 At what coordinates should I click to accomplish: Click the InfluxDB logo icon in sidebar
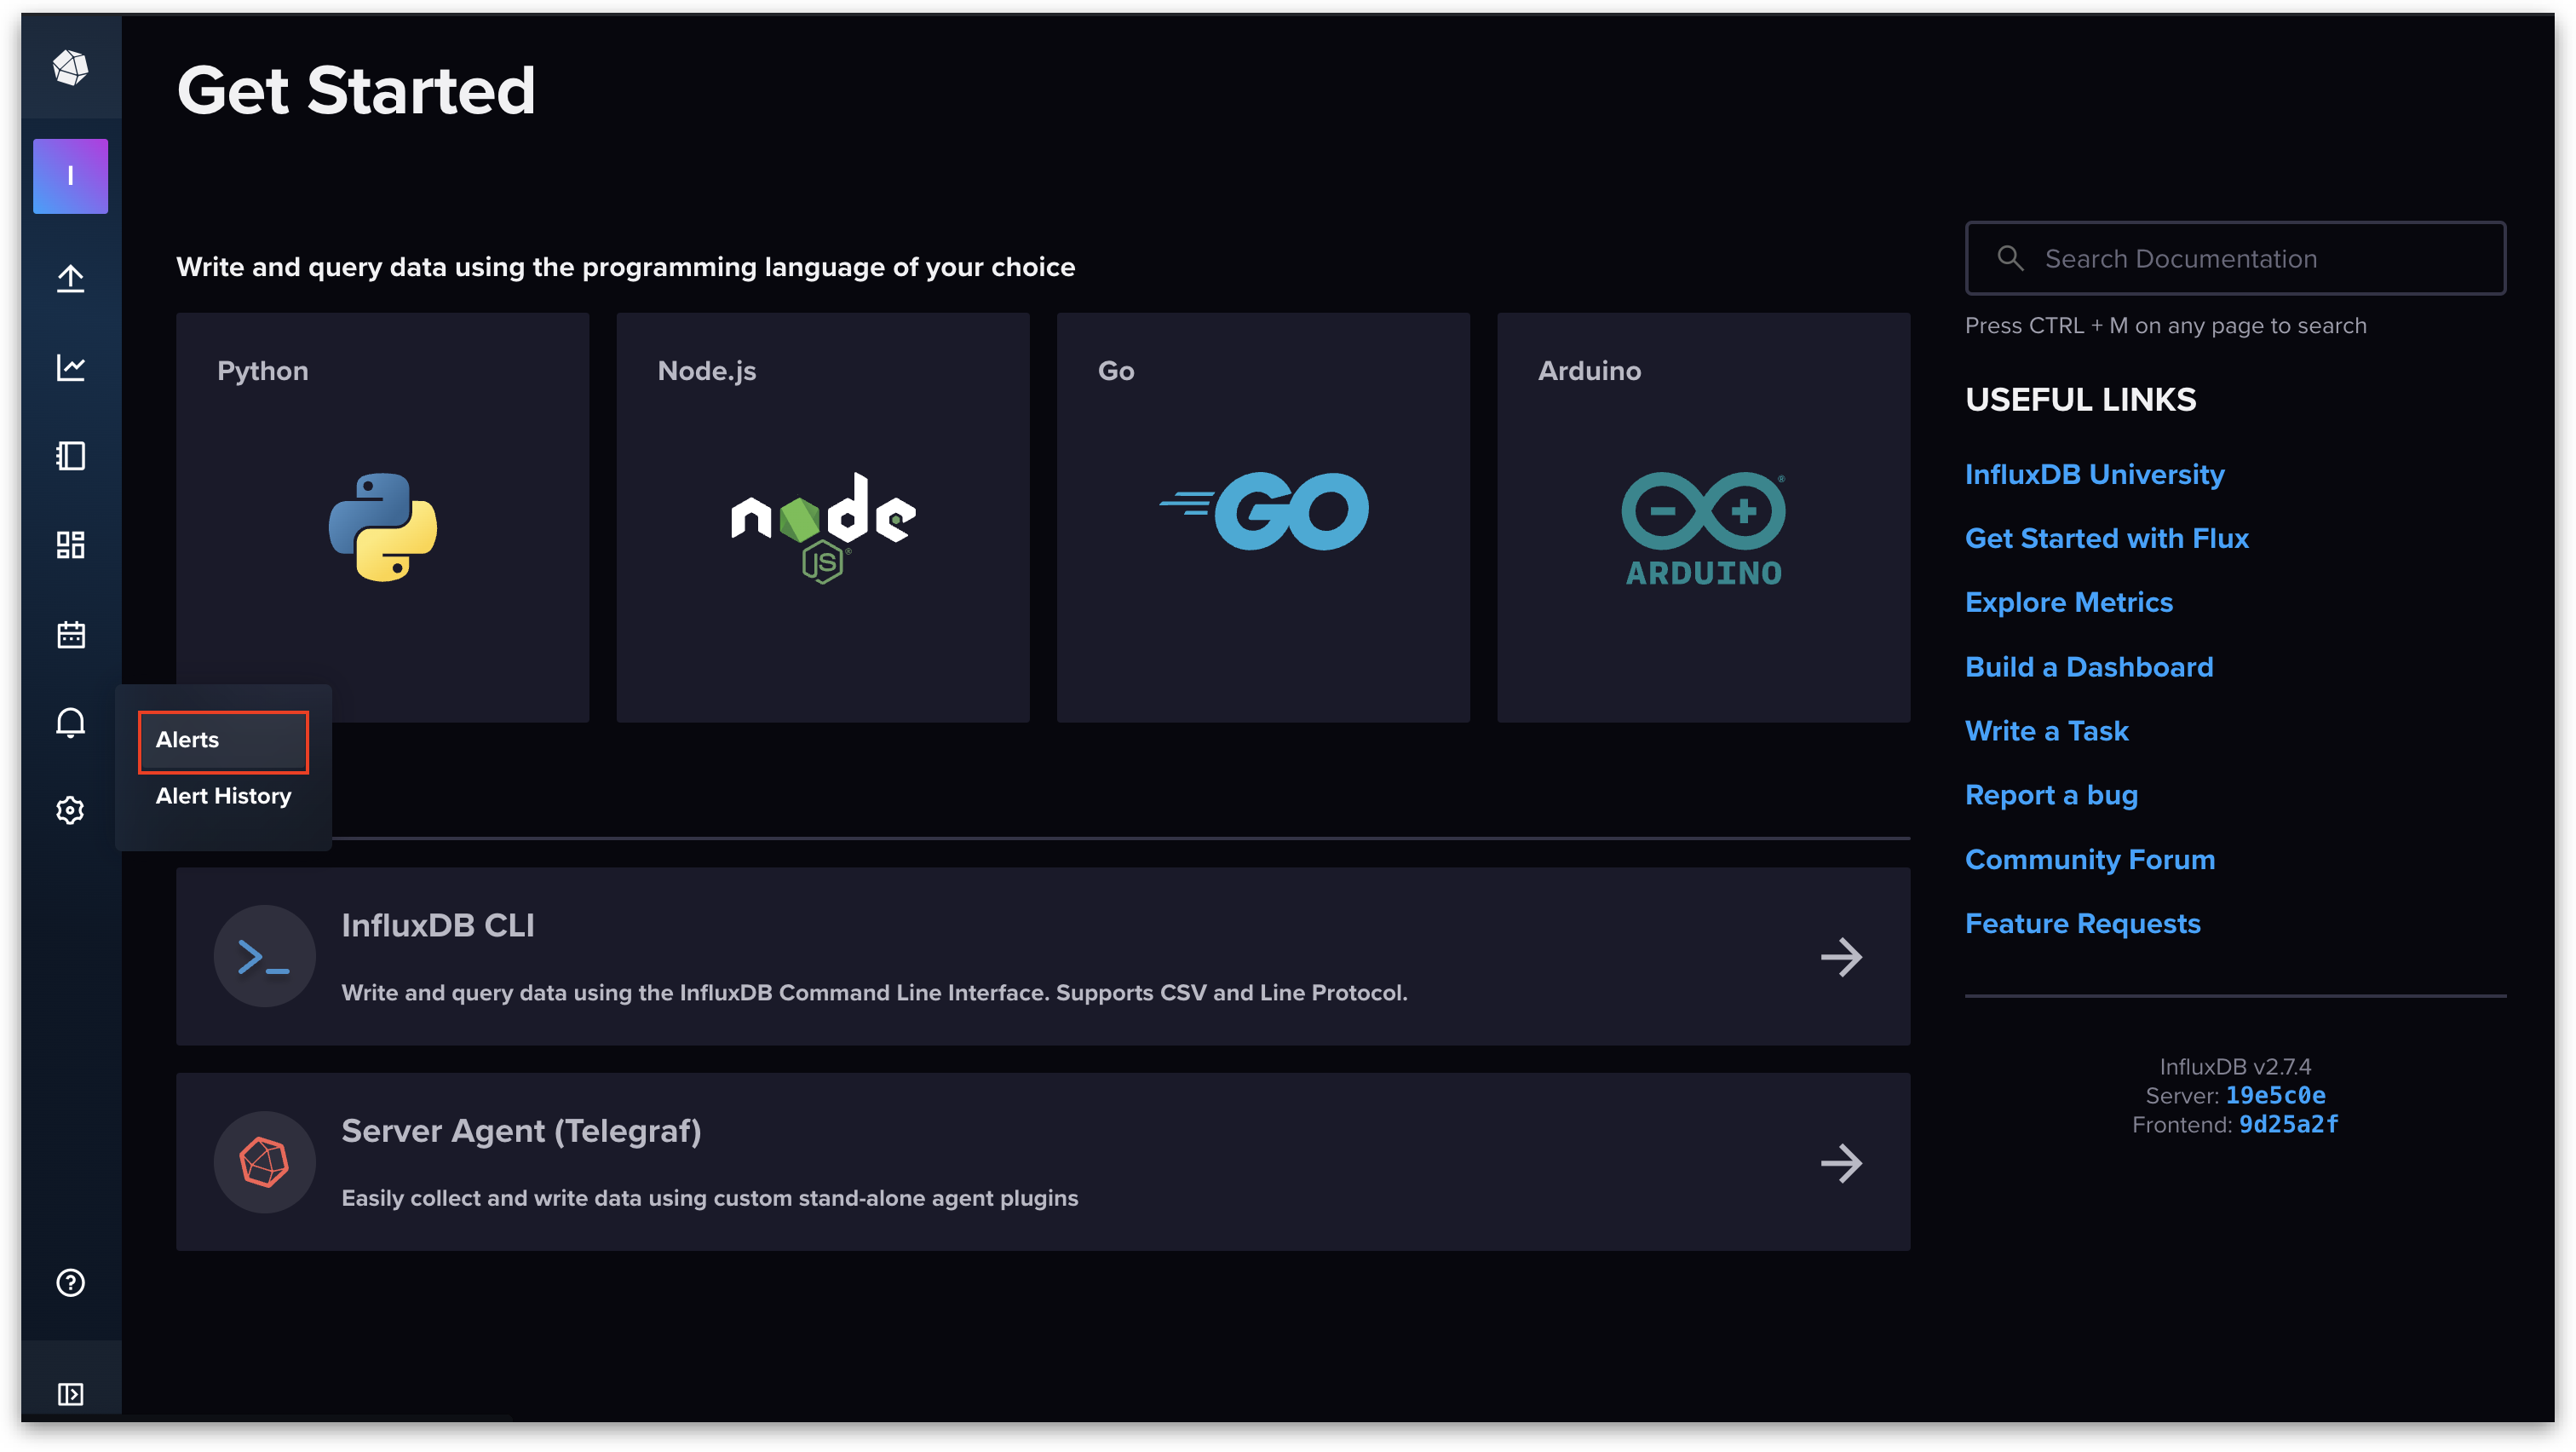click(70, 68)
